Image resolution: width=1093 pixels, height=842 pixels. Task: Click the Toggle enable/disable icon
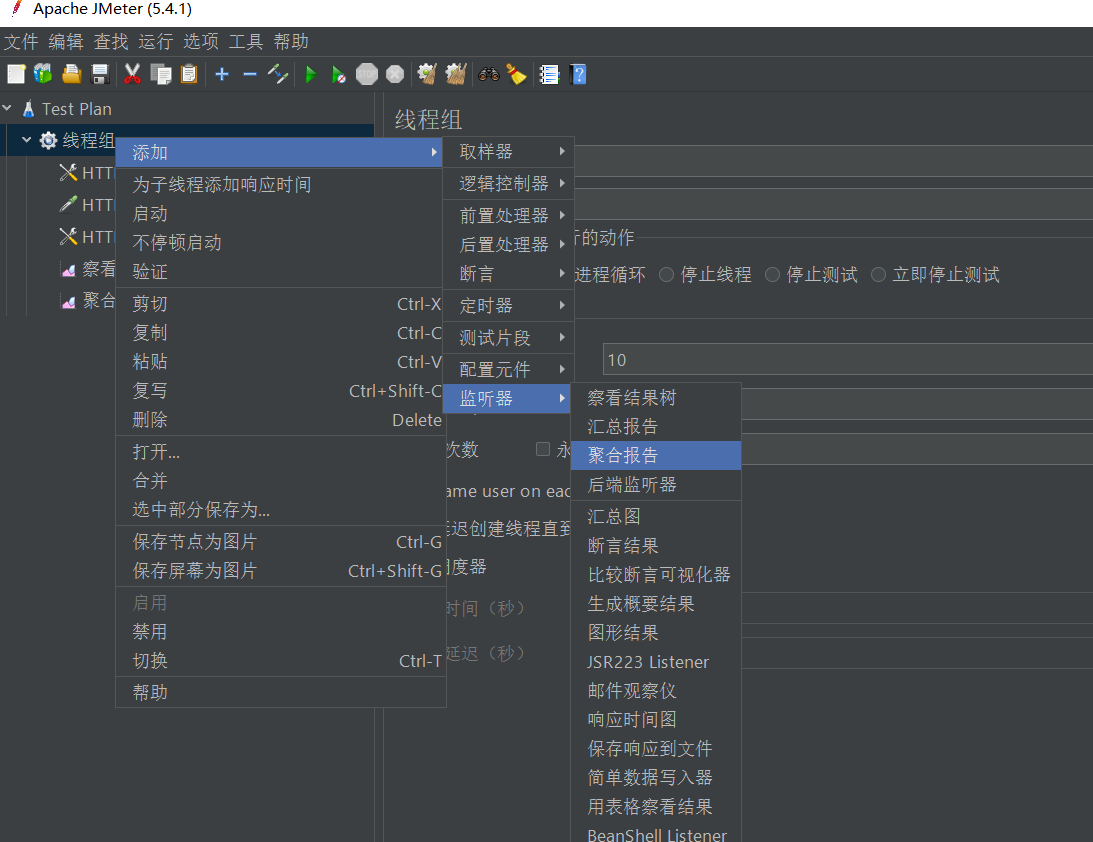tap(278, 74)
